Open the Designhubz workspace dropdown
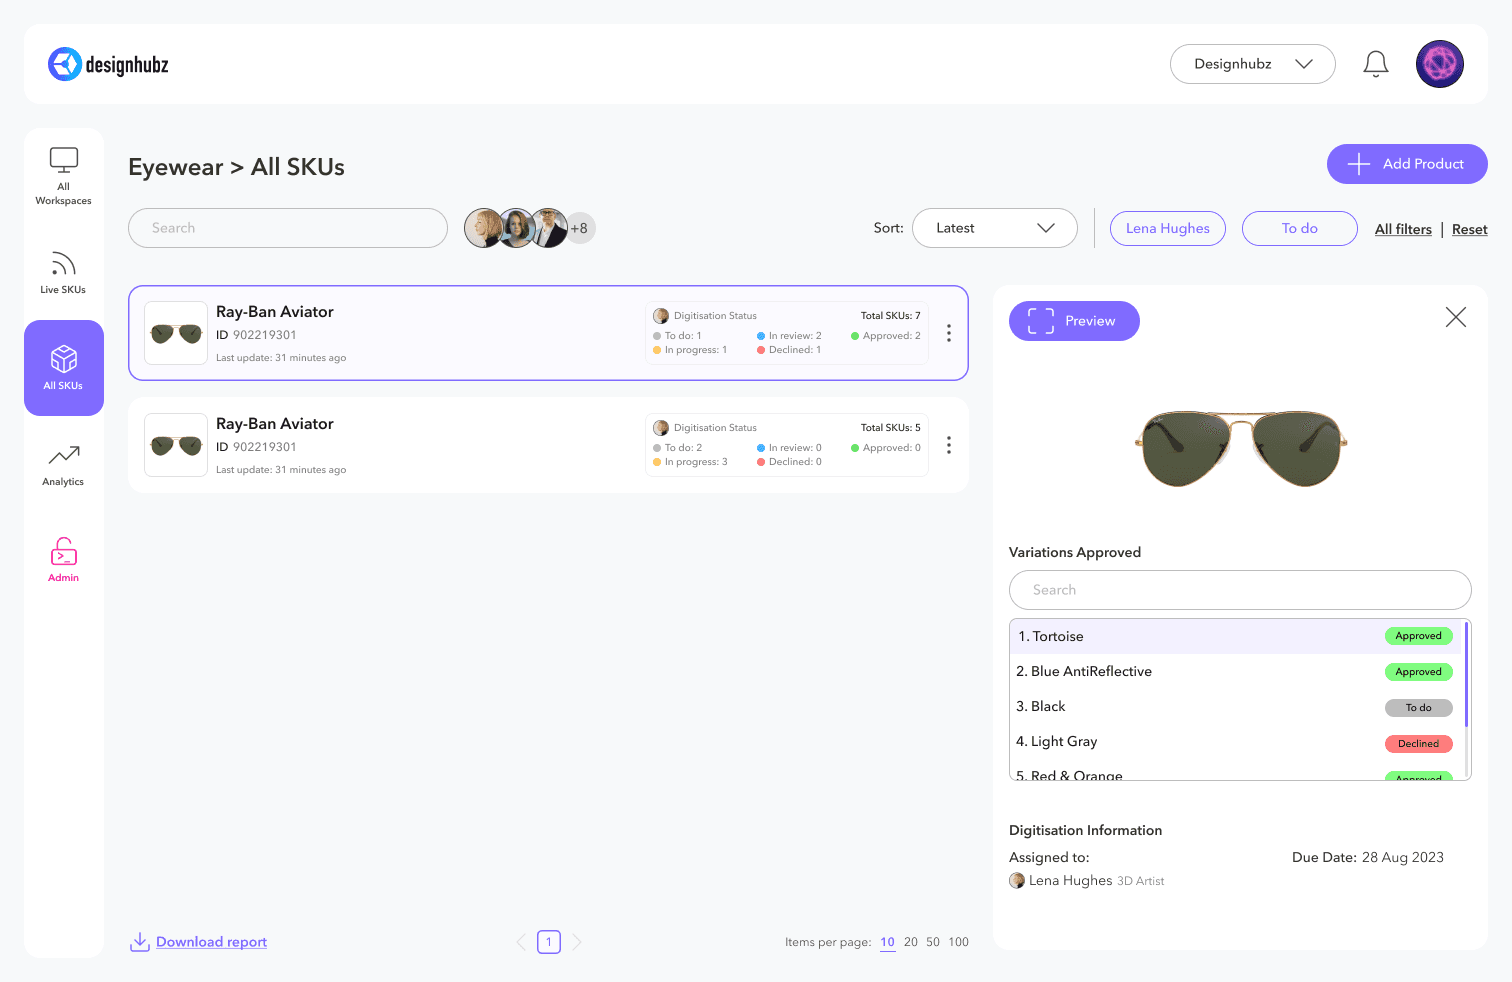Screen dimensions: 1512x982 point(1253,64)
